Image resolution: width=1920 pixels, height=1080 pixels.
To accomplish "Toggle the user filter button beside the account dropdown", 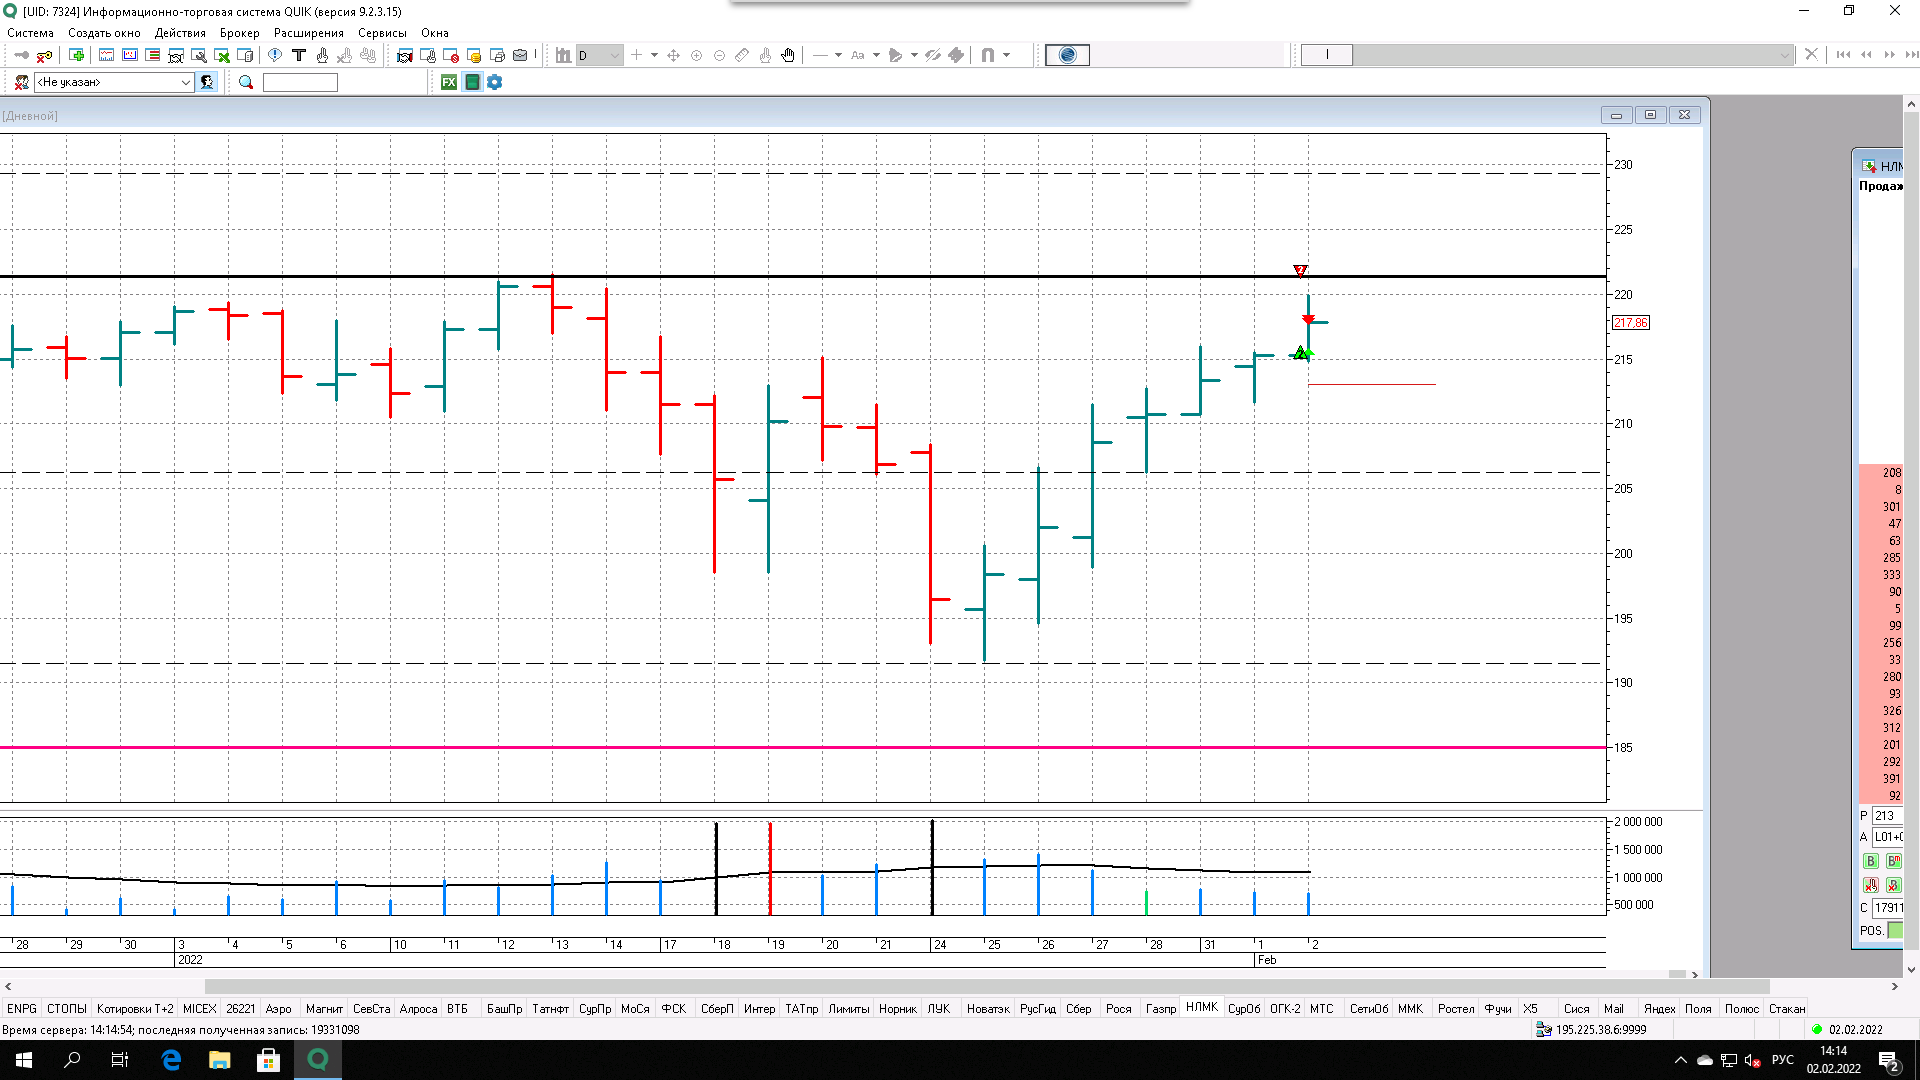I will click(207, 82).
